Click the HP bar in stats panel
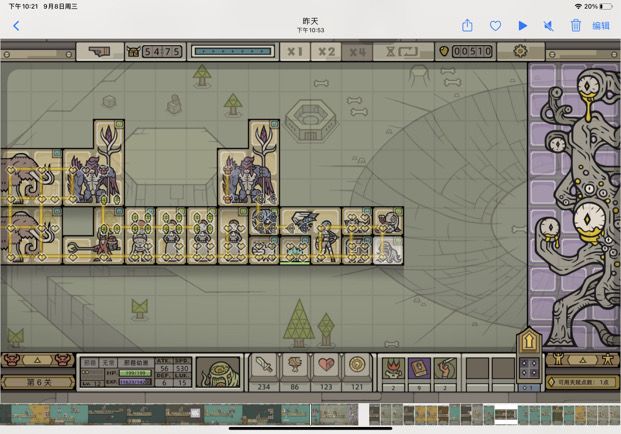The image size is (621, 434). point(135,373)
